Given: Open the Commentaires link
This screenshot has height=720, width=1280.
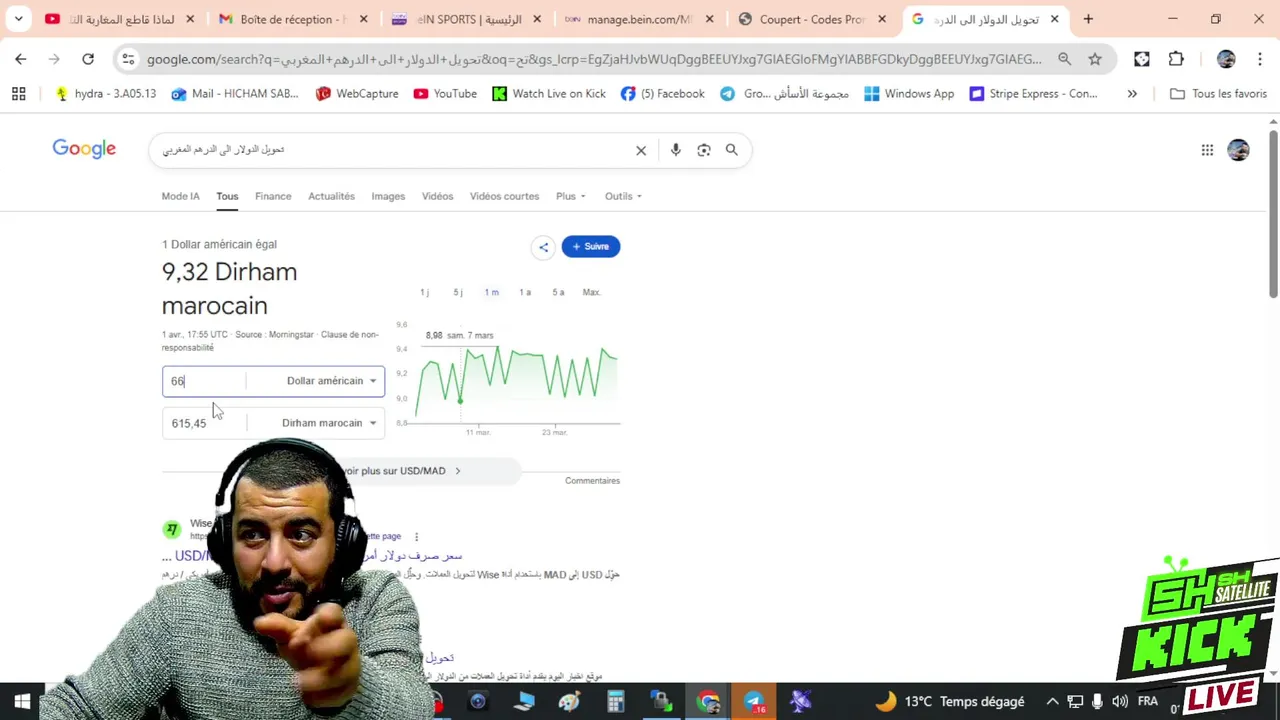Looking at the screenshot, I should coord(592,481).
